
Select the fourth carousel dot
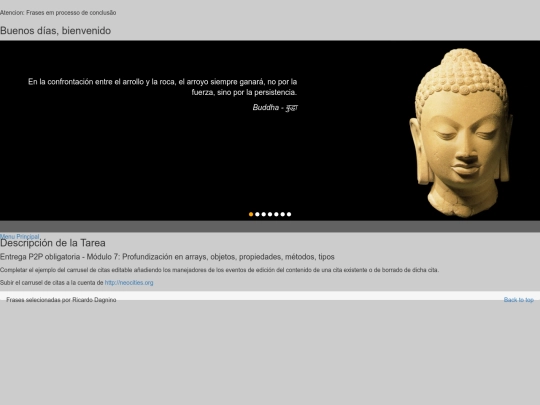[x=270, y=214]
